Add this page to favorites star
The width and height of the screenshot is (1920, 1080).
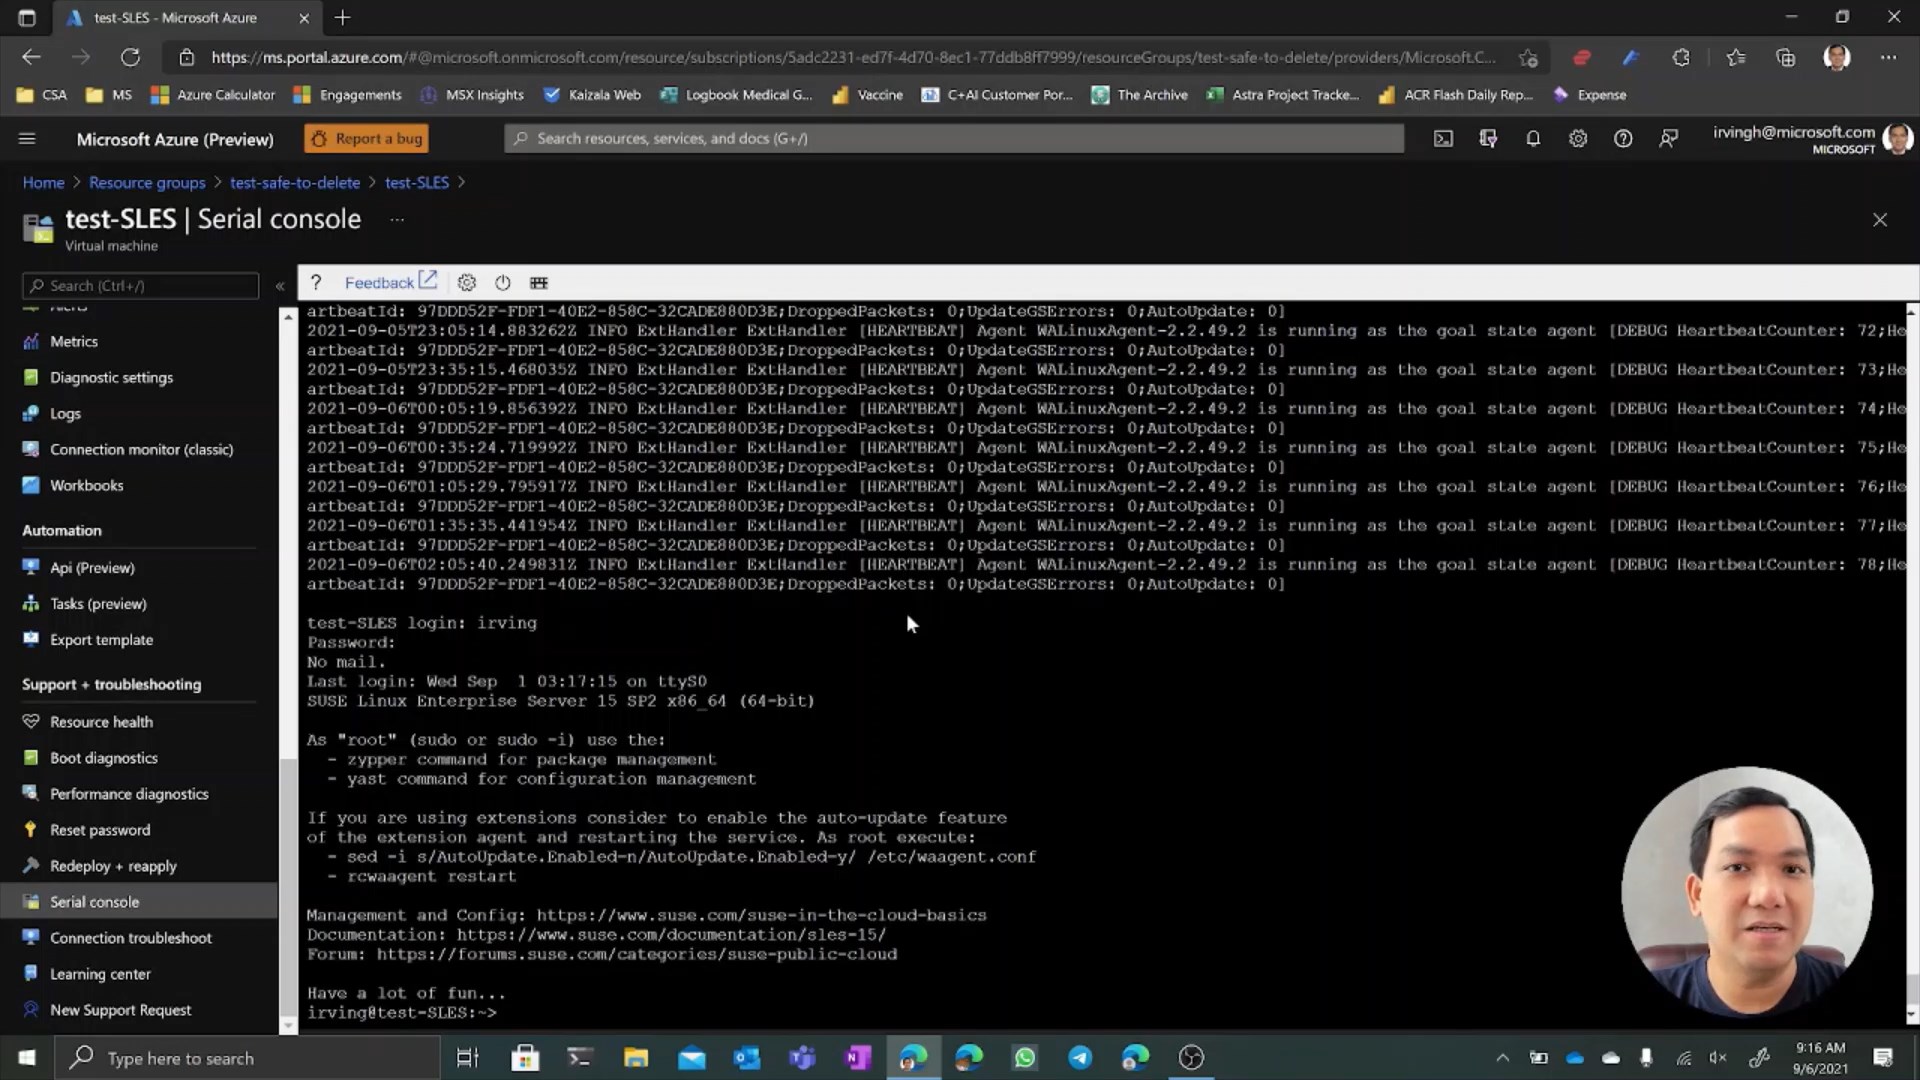1528,57
